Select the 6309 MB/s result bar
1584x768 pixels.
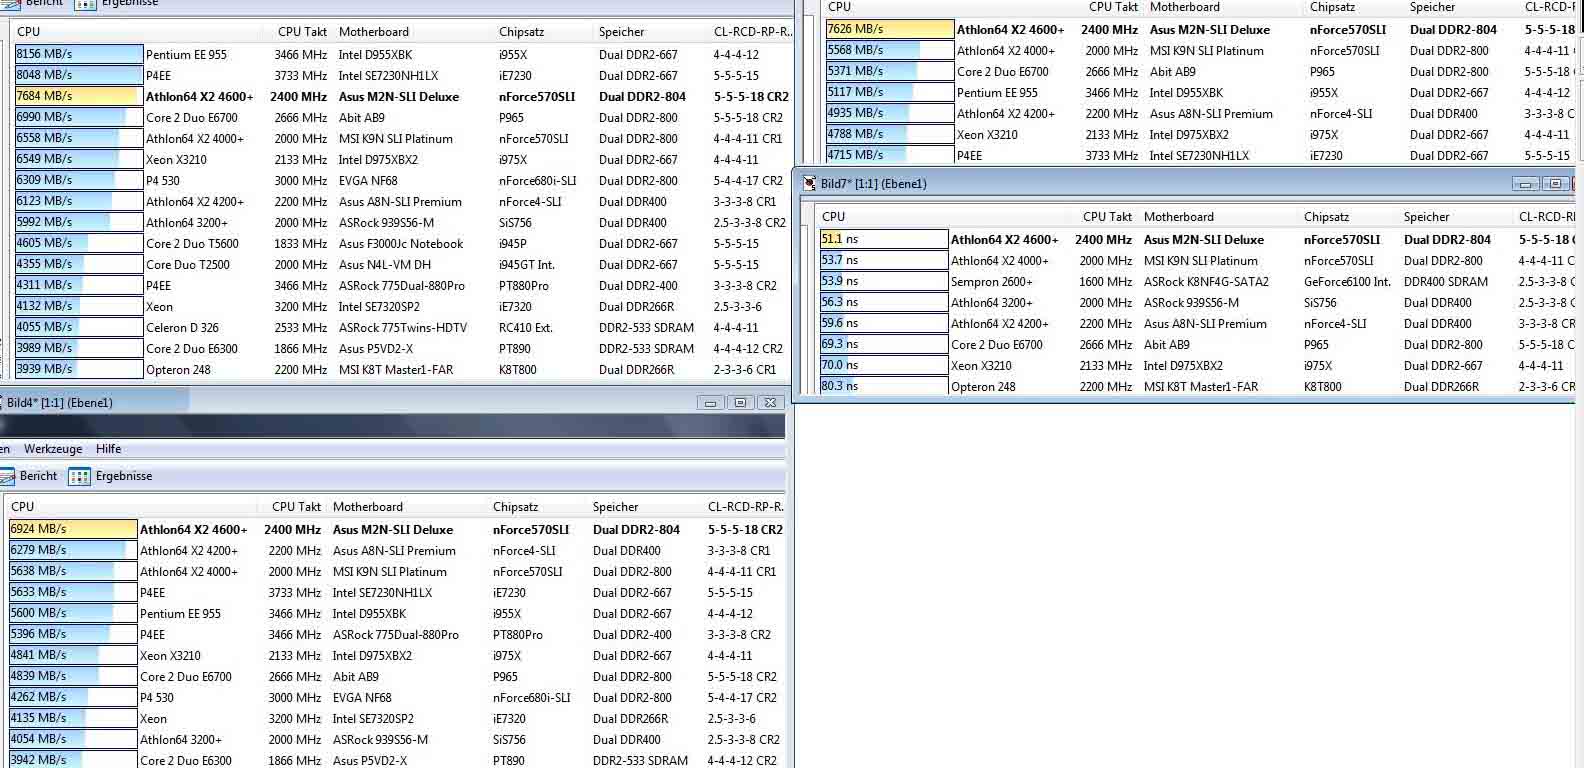(x=79, y=180)
